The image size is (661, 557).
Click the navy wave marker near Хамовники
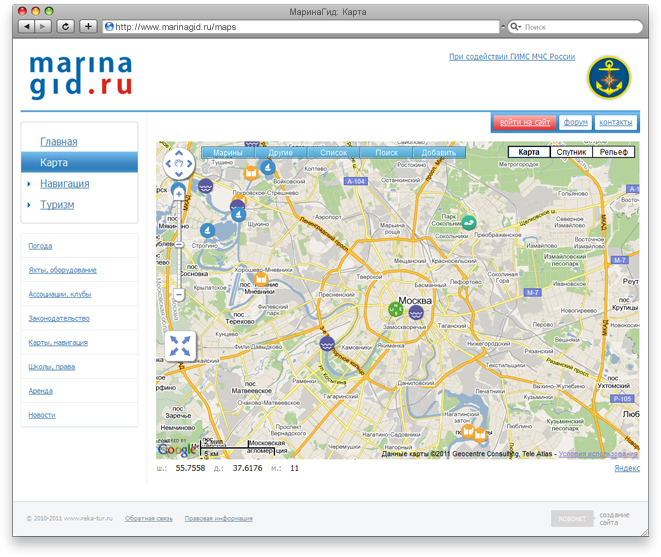click(327, 344)
